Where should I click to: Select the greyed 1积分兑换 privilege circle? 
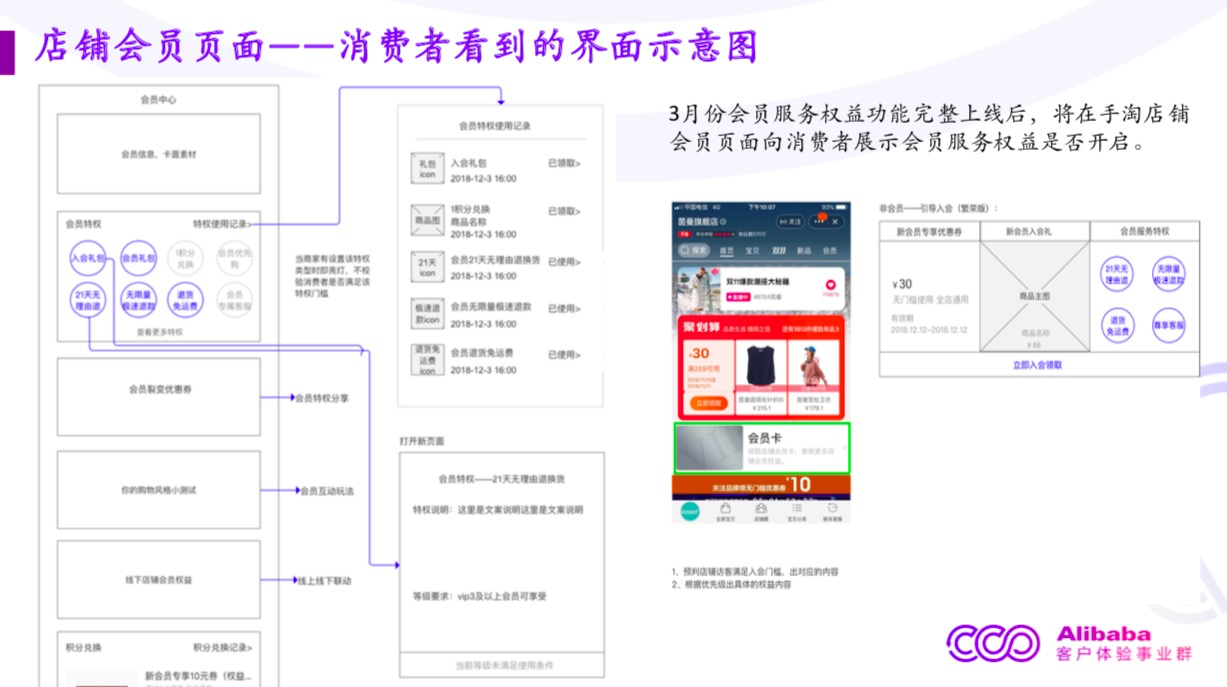pyautogui.click(x=185, y=258)
